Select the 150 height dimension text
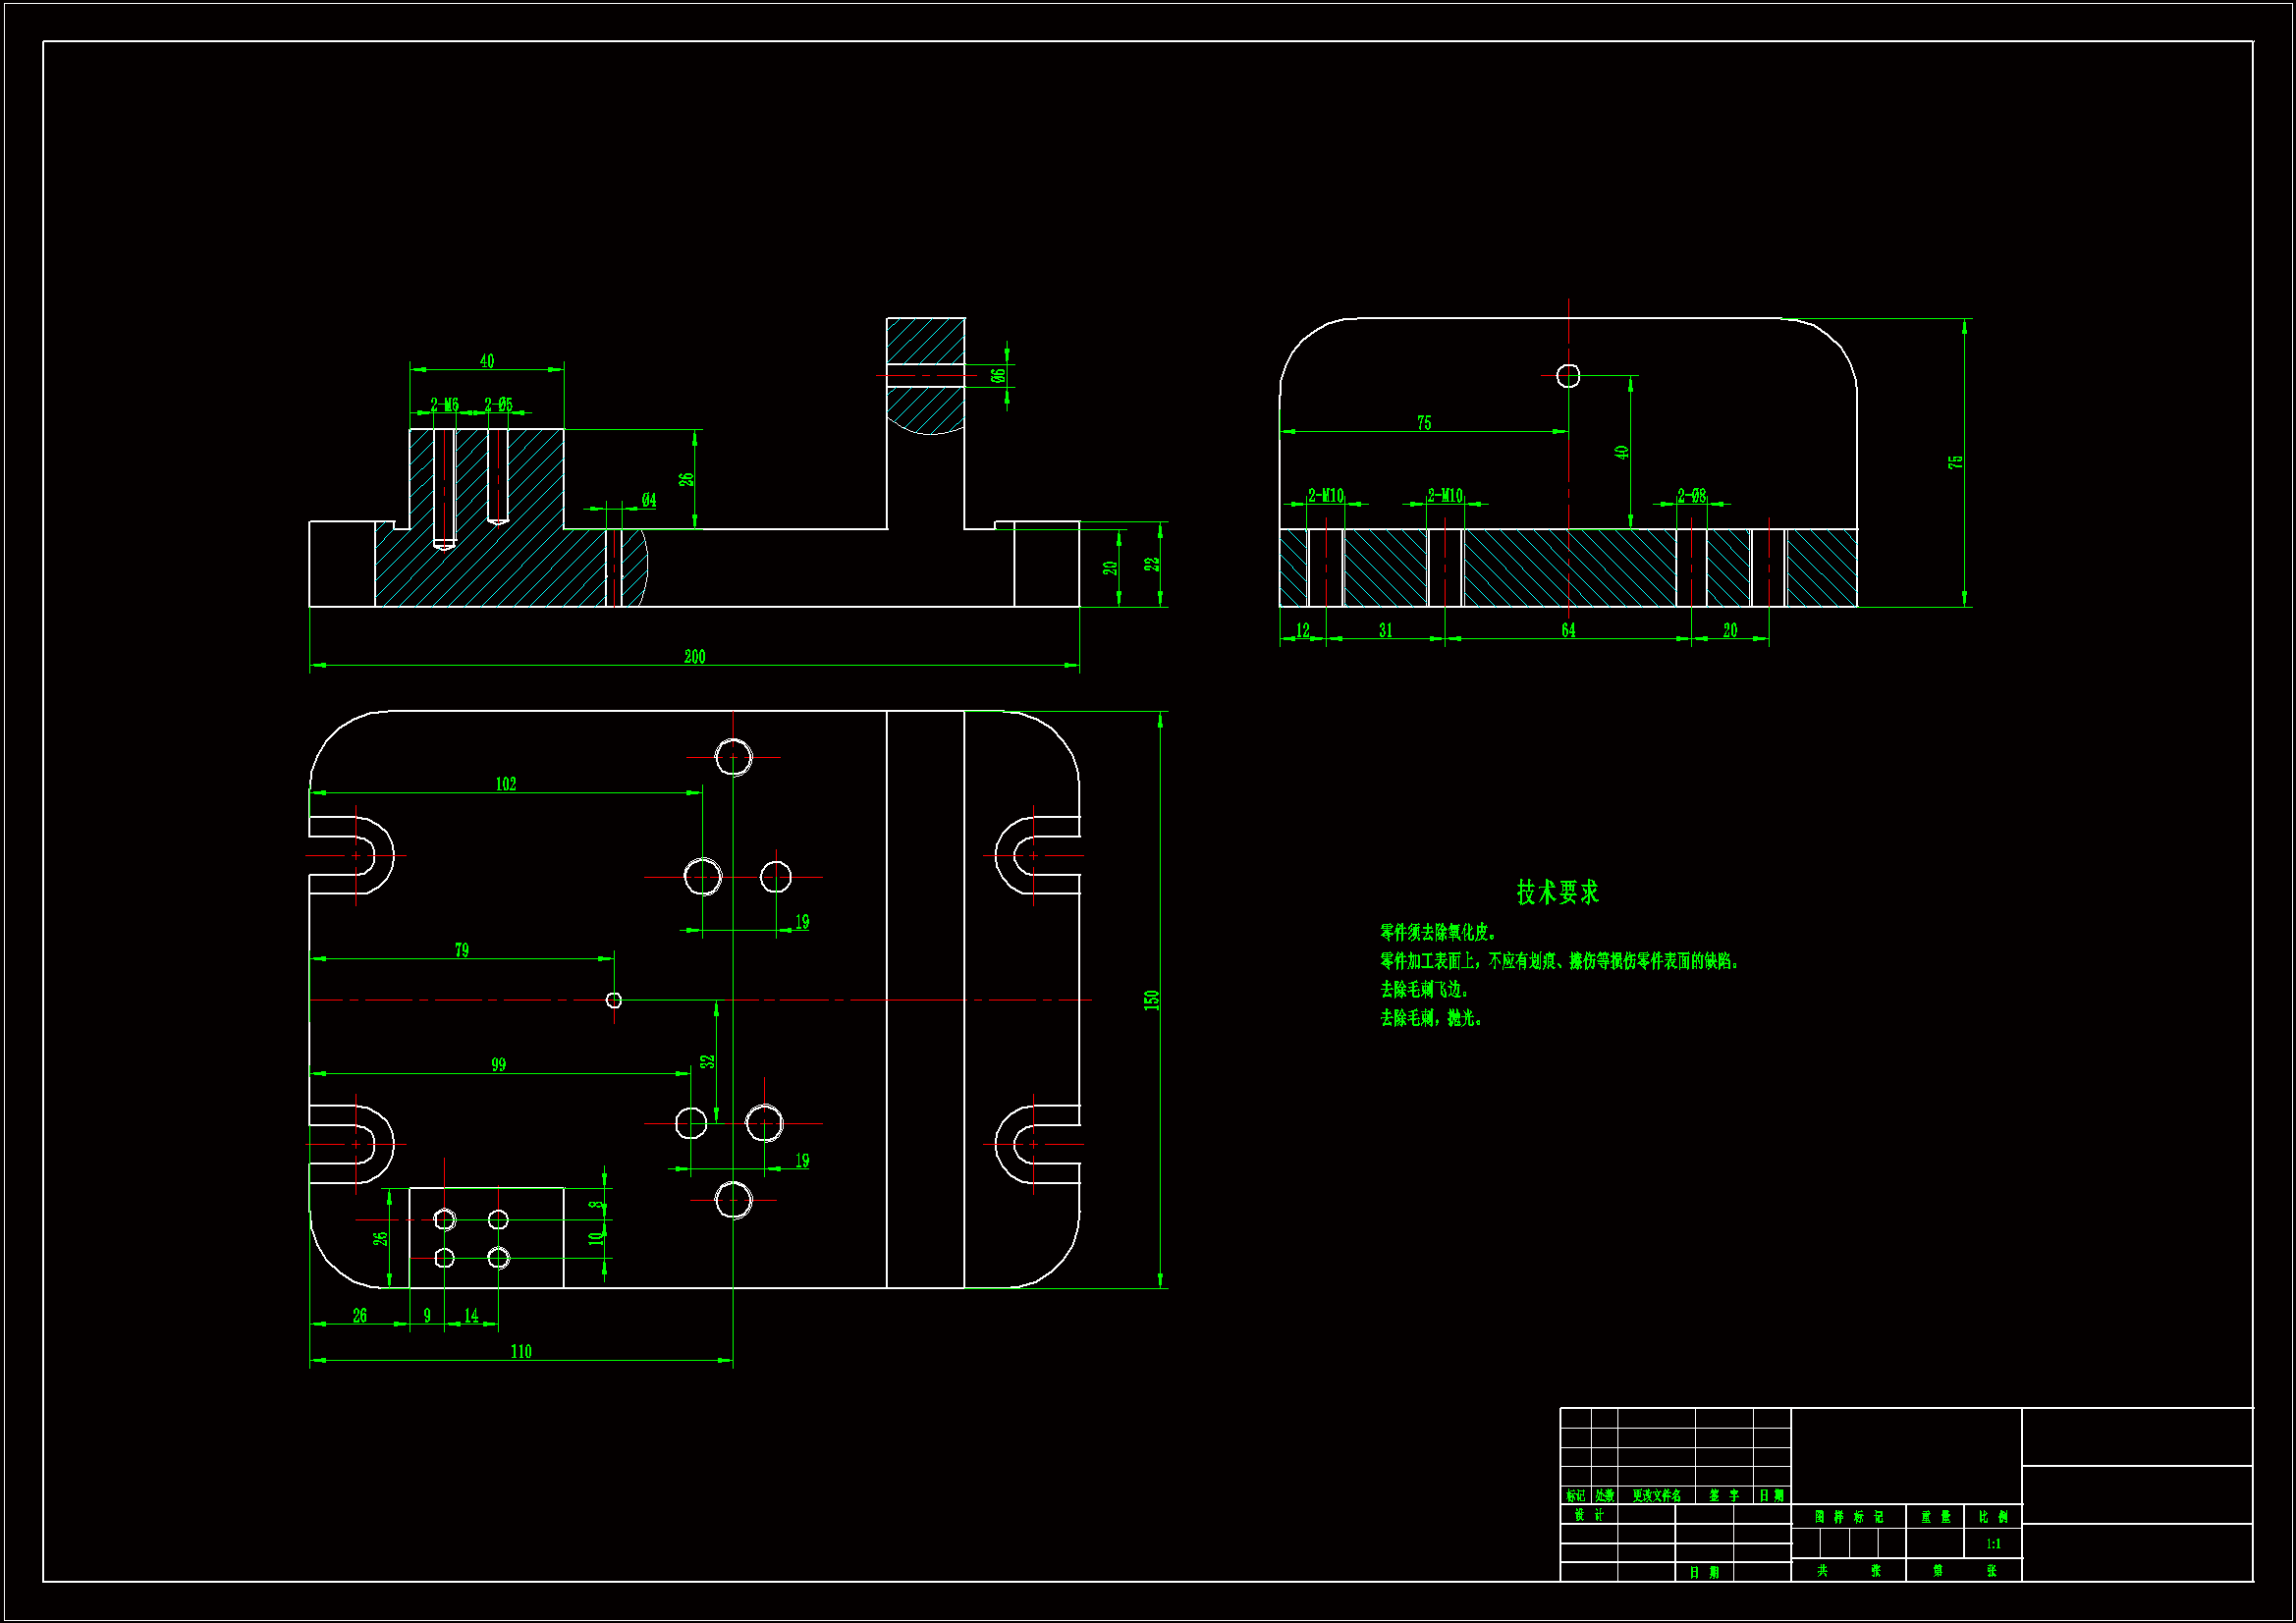 (x=1151, y=1000)
